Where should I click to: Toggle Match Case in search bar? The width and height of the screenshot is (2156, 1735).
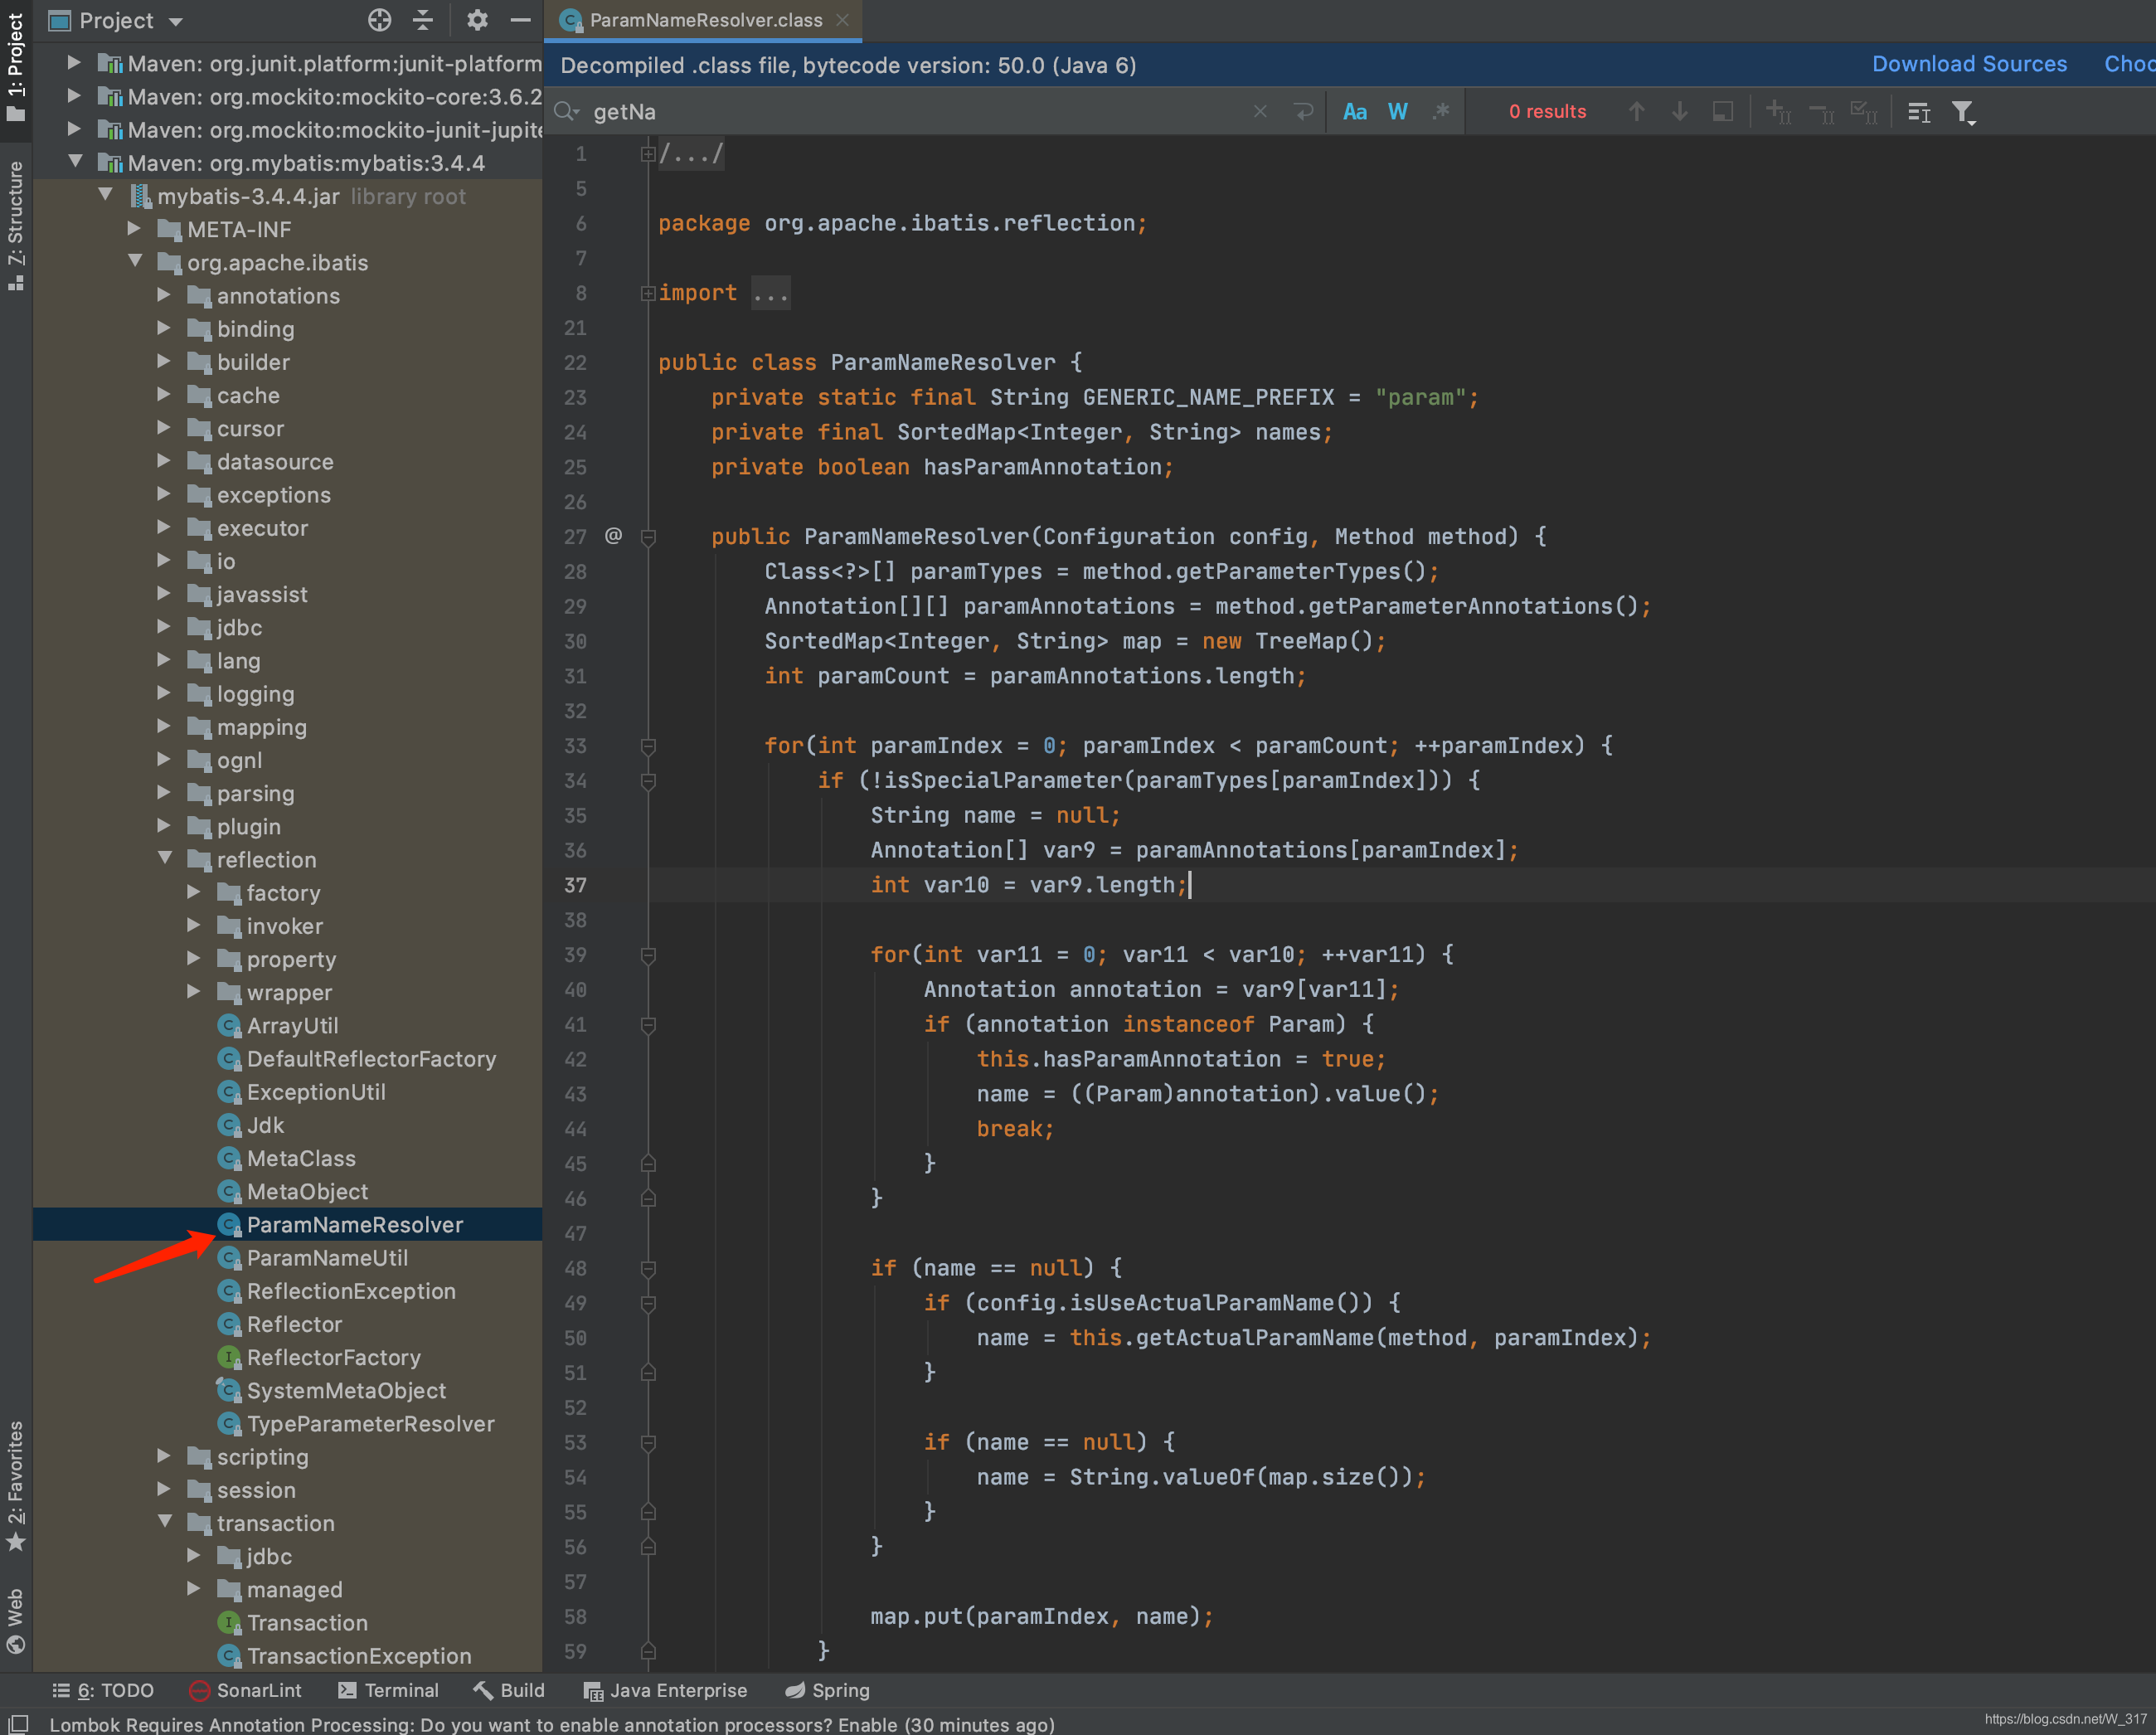tap(1354, 112)
